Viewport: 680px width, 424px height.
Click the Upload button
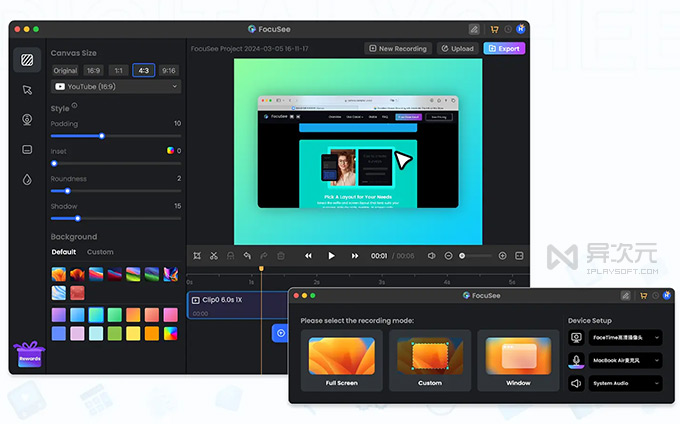(x=458, y=49)
